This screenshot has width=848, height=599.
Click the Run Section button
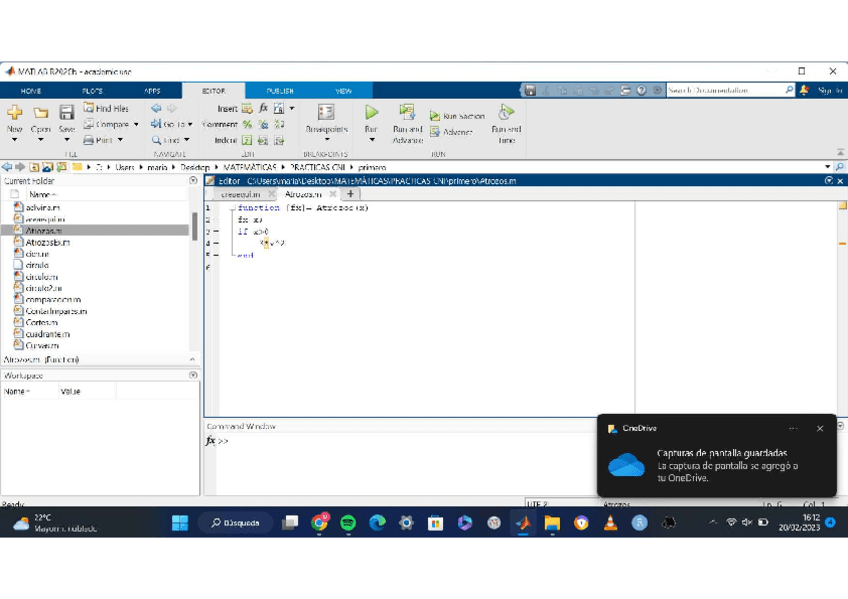(457, 116)
